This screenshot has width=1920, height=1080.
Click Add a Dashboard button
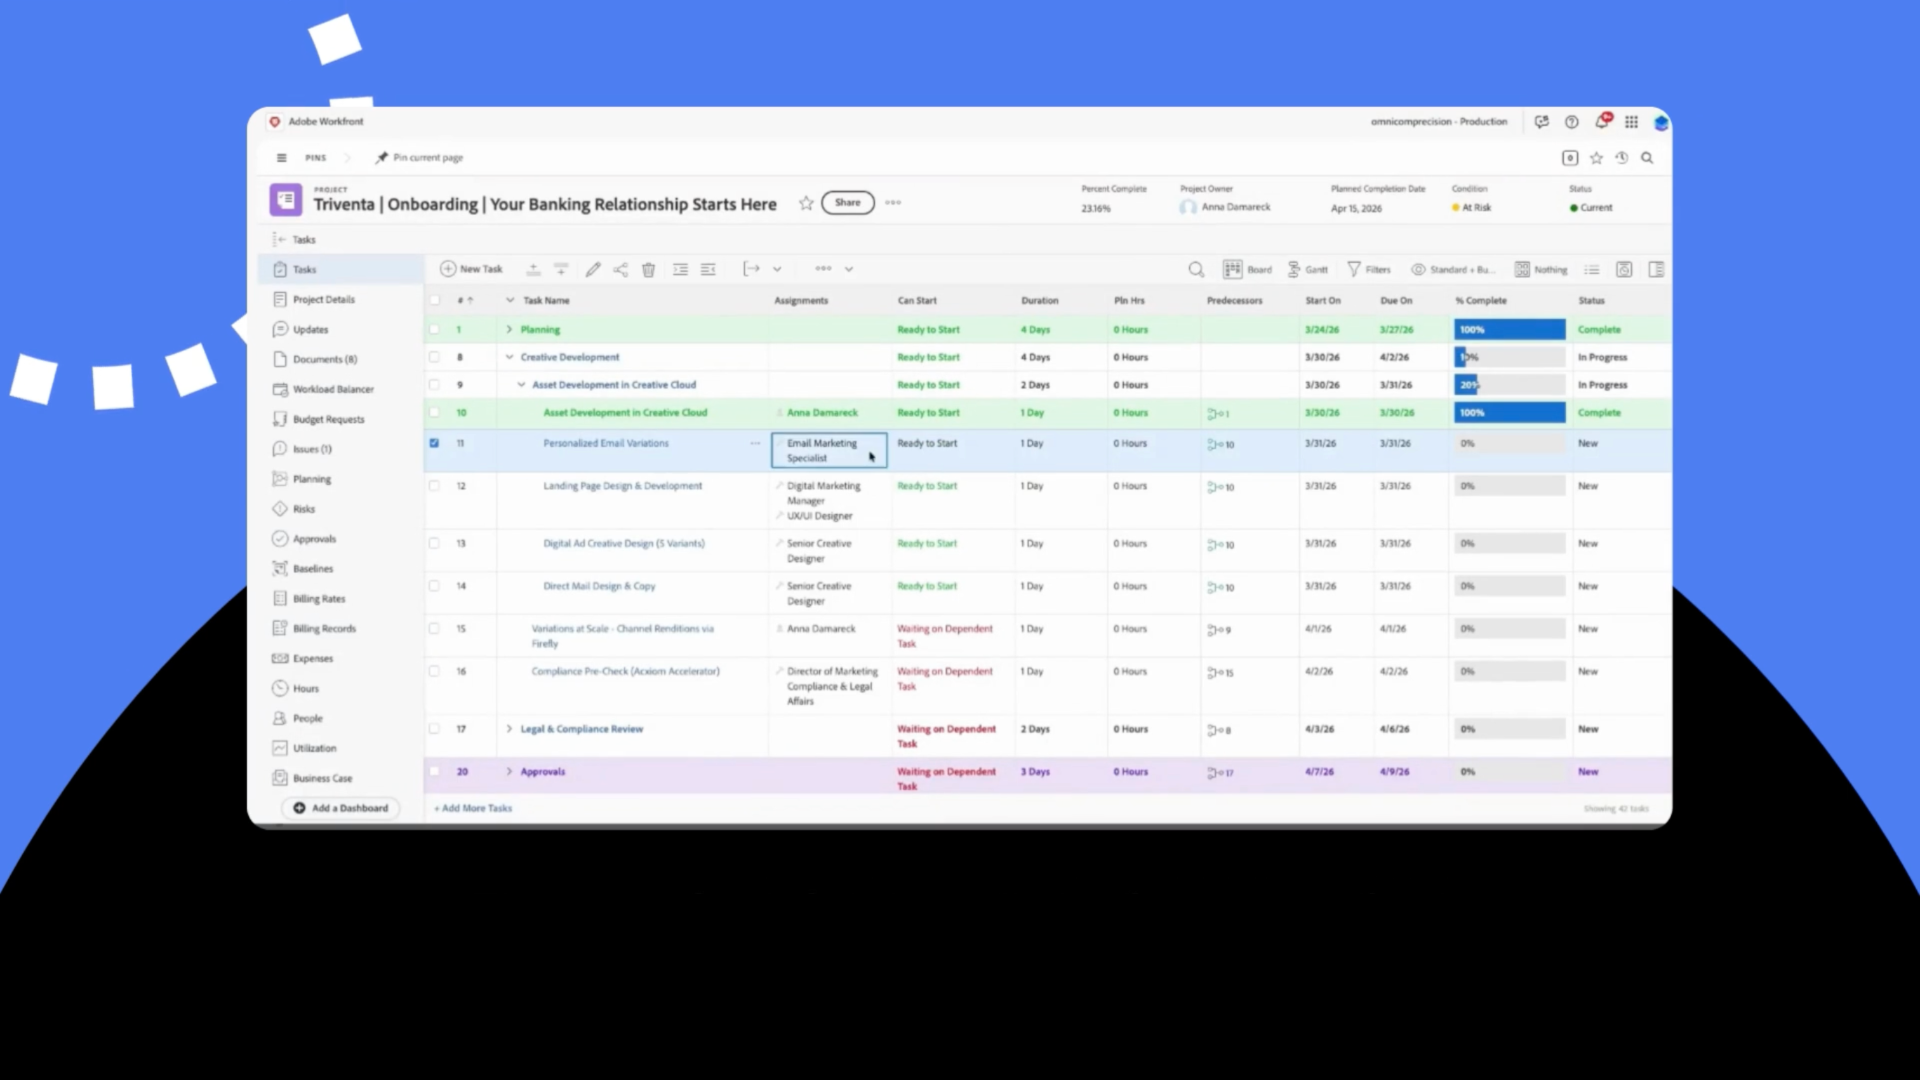point(340,808)
